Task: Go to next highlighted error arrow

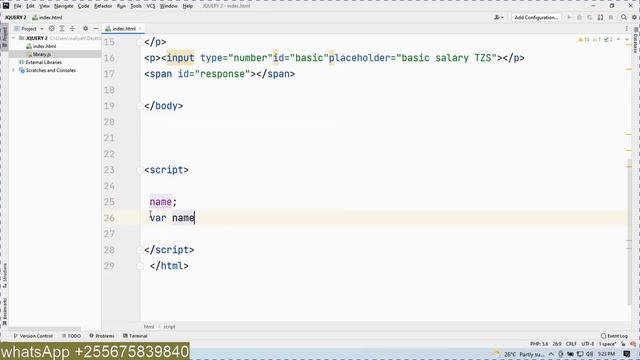Action: (x=627, y=40)
